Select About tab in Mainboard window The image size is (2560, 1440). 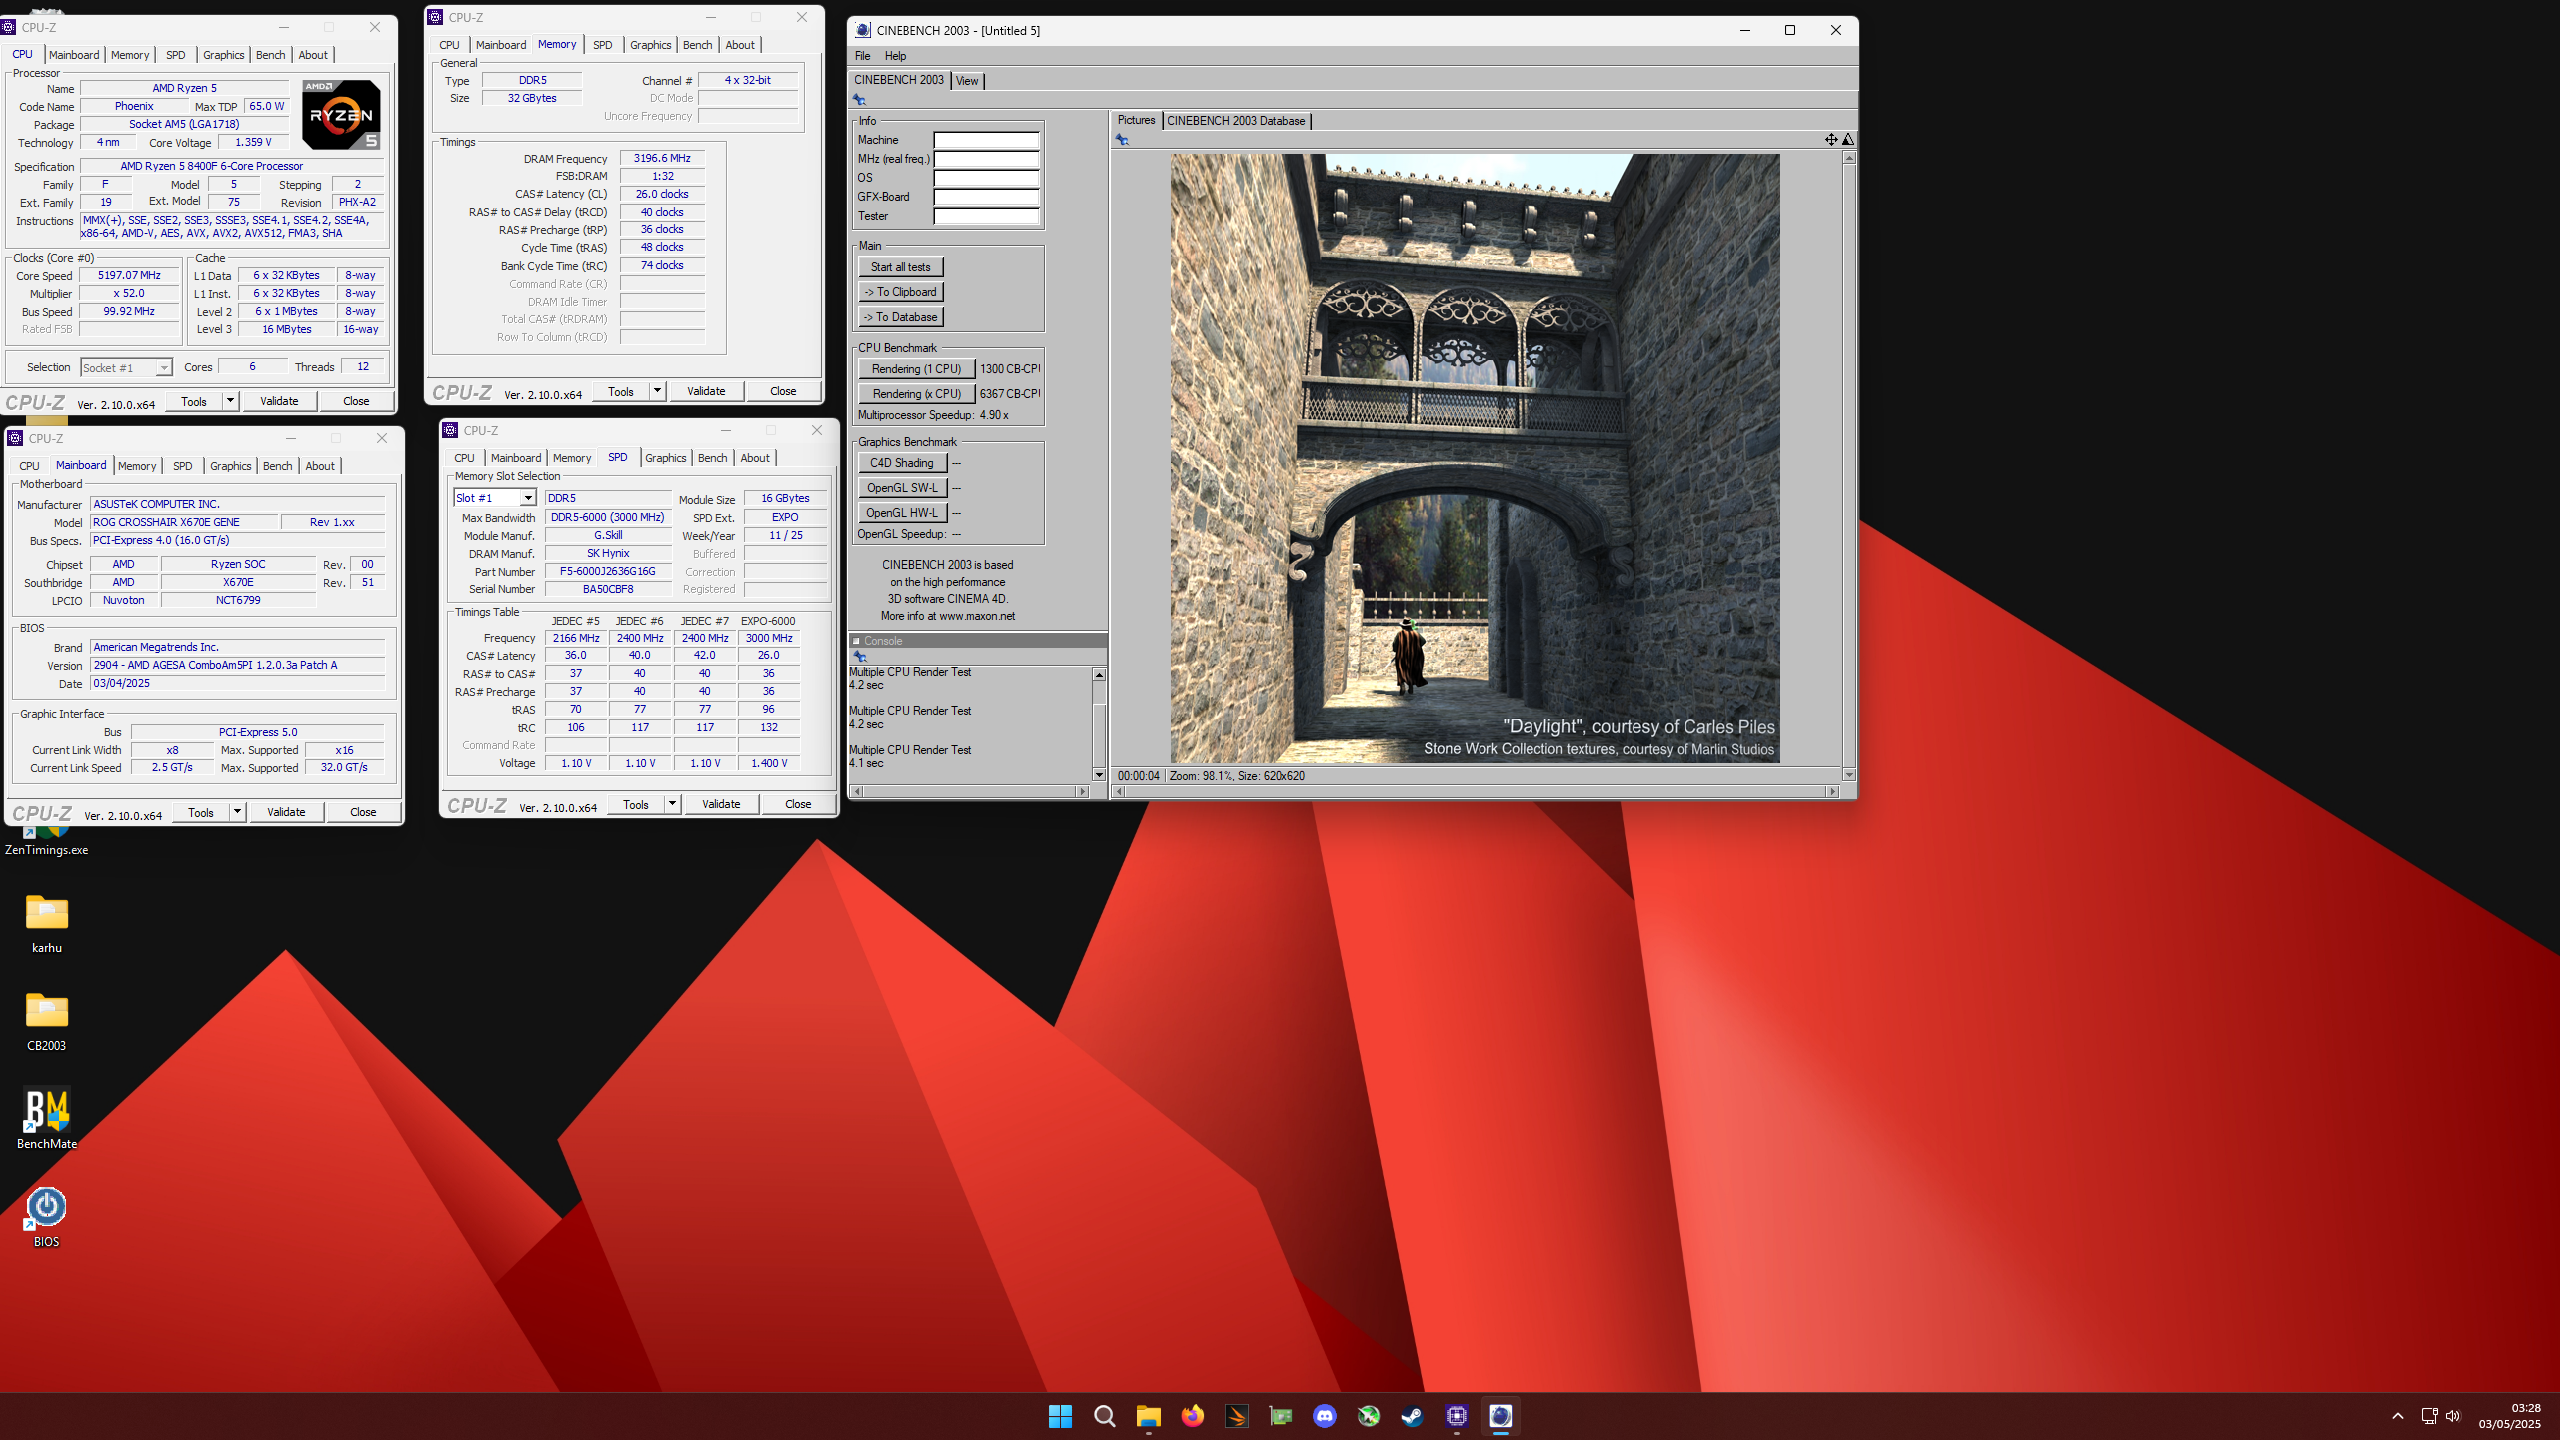tap(320, 466)
